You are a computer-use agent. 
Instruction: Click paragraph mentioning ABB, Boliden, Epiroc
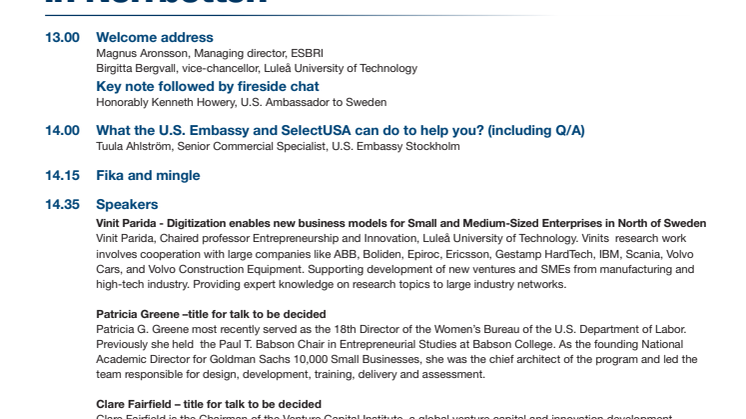(395, 262)
